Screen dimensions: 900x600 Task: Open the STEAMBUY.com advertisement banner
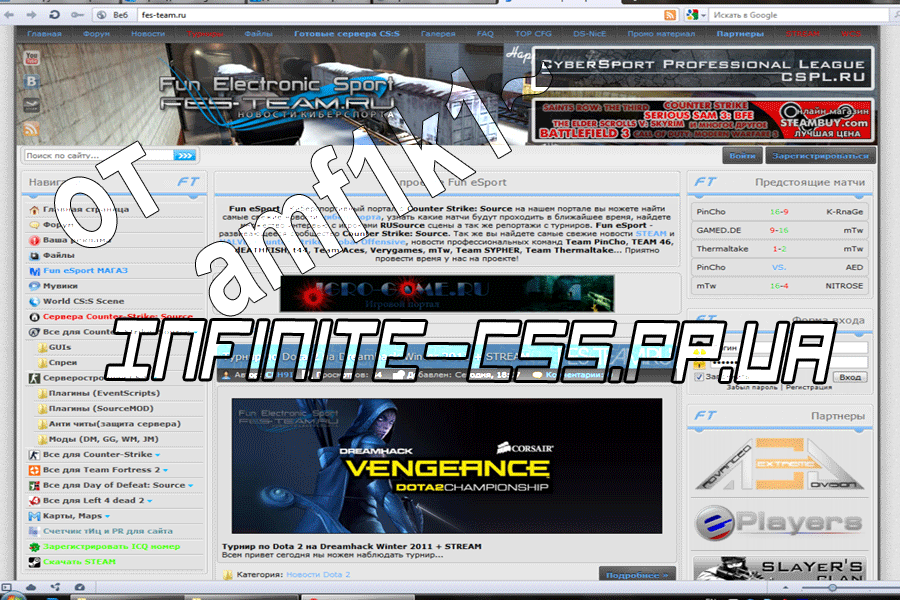[703, 121]
